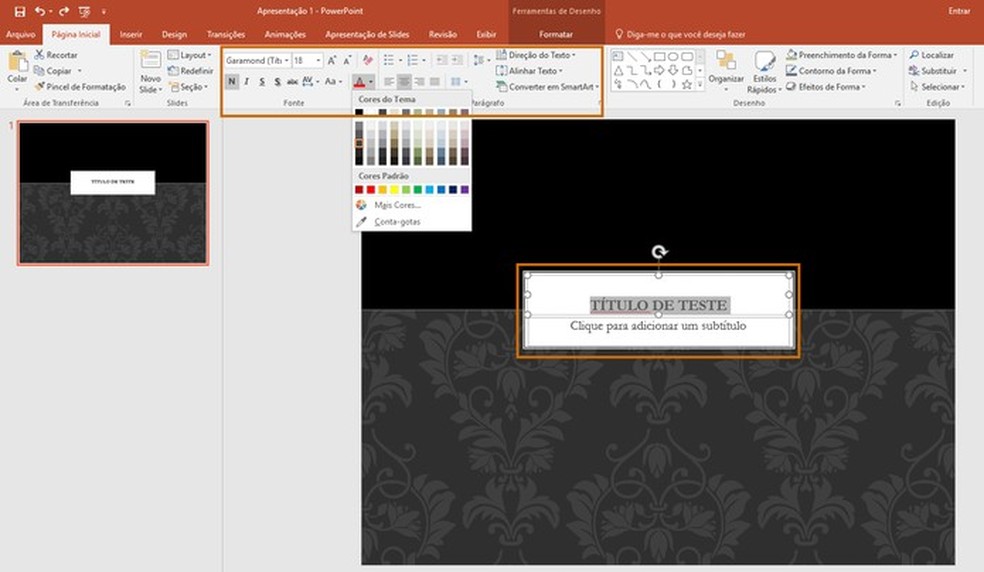984x572 pixels.
Task: Toggle bold N formatting button
Action: point(232,82)
